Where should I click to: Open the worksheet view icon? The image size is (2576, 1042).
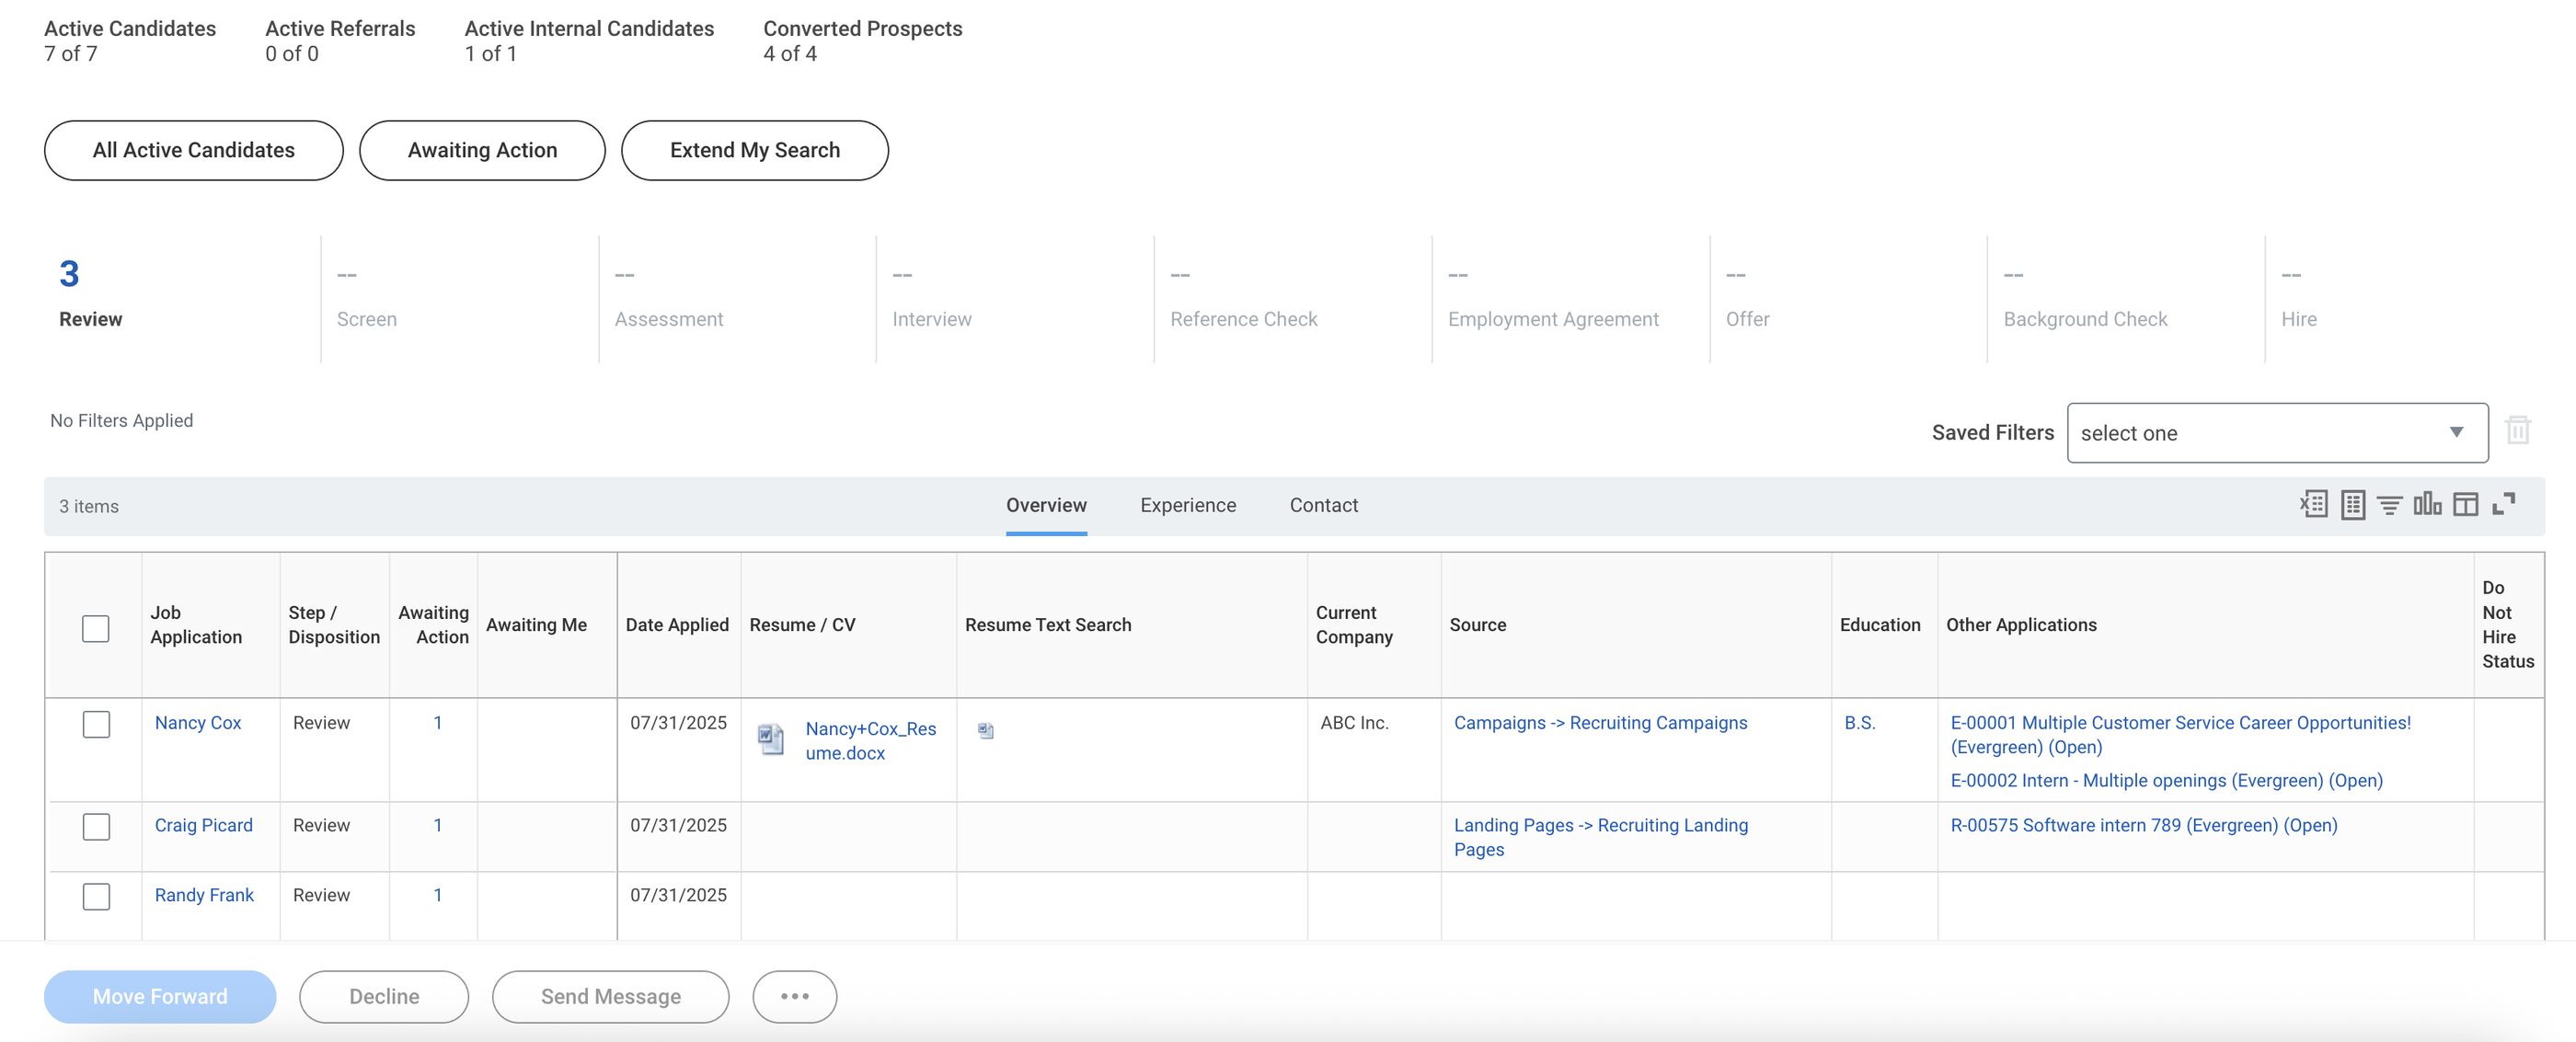[x=2353, y=504]
